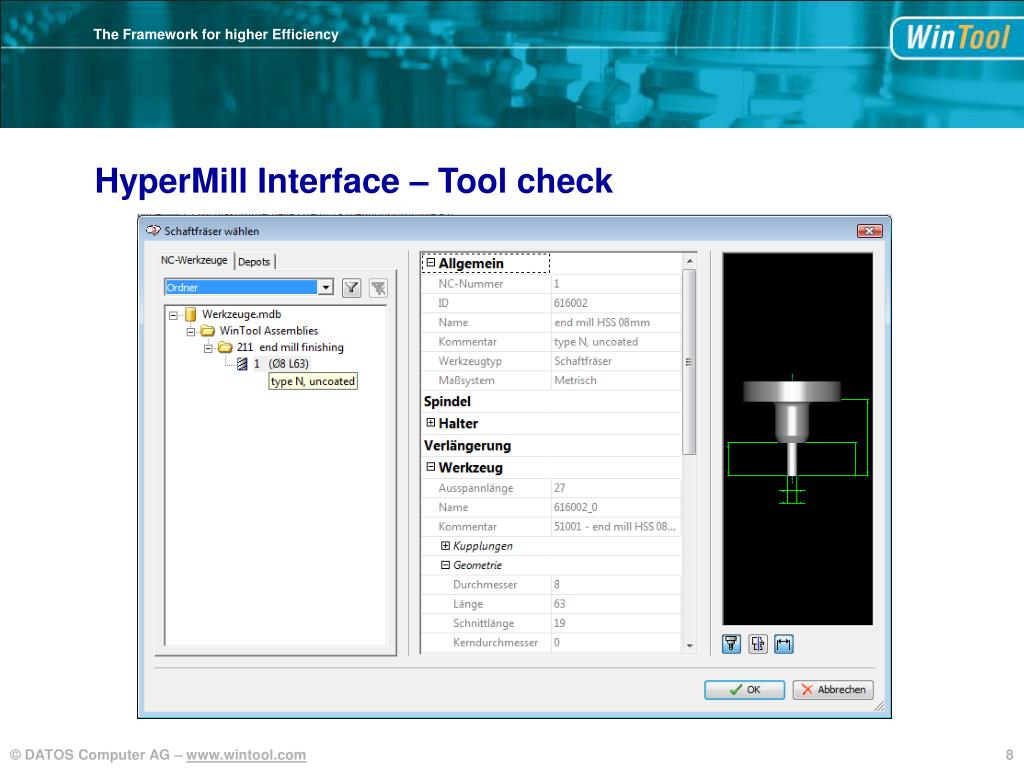Click the Durchmesser value 8
The height and width of the screenshot is (768, 1024).
tap(556, 584)
